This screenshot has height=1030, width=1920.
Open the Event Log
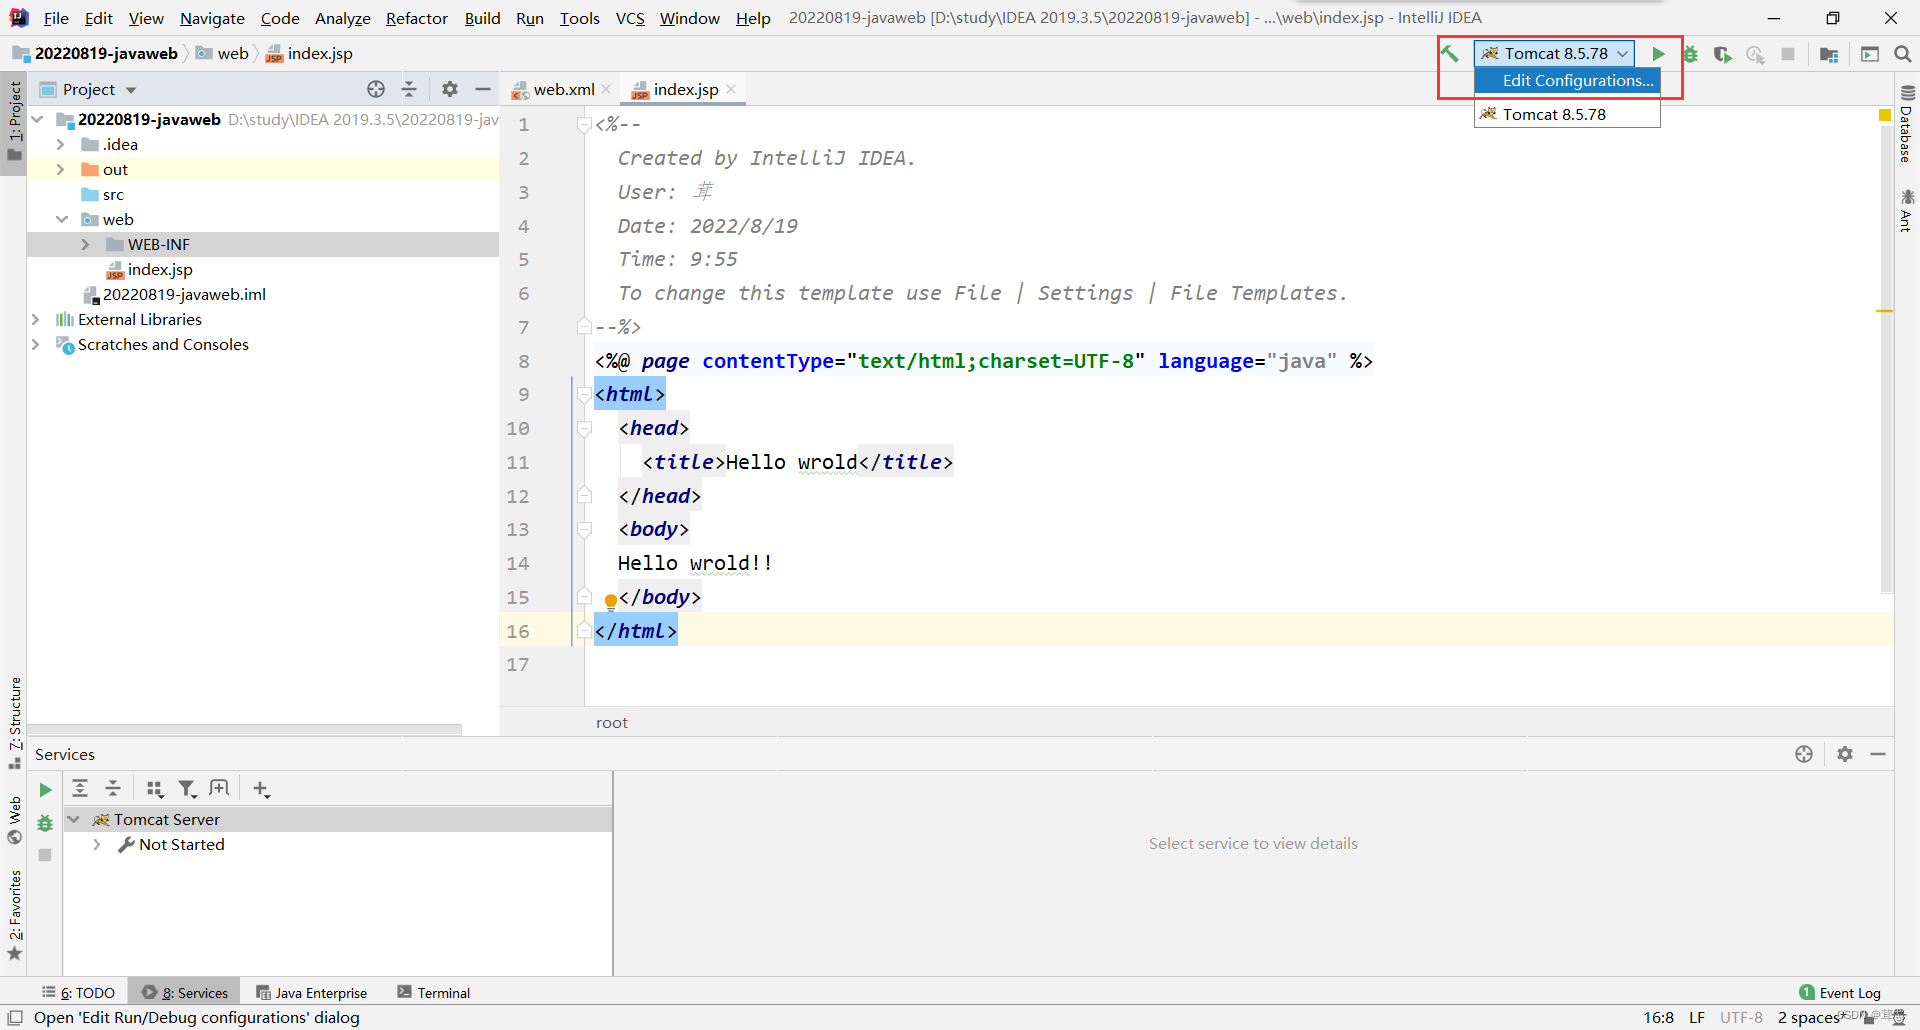(x=1840, y=992)
